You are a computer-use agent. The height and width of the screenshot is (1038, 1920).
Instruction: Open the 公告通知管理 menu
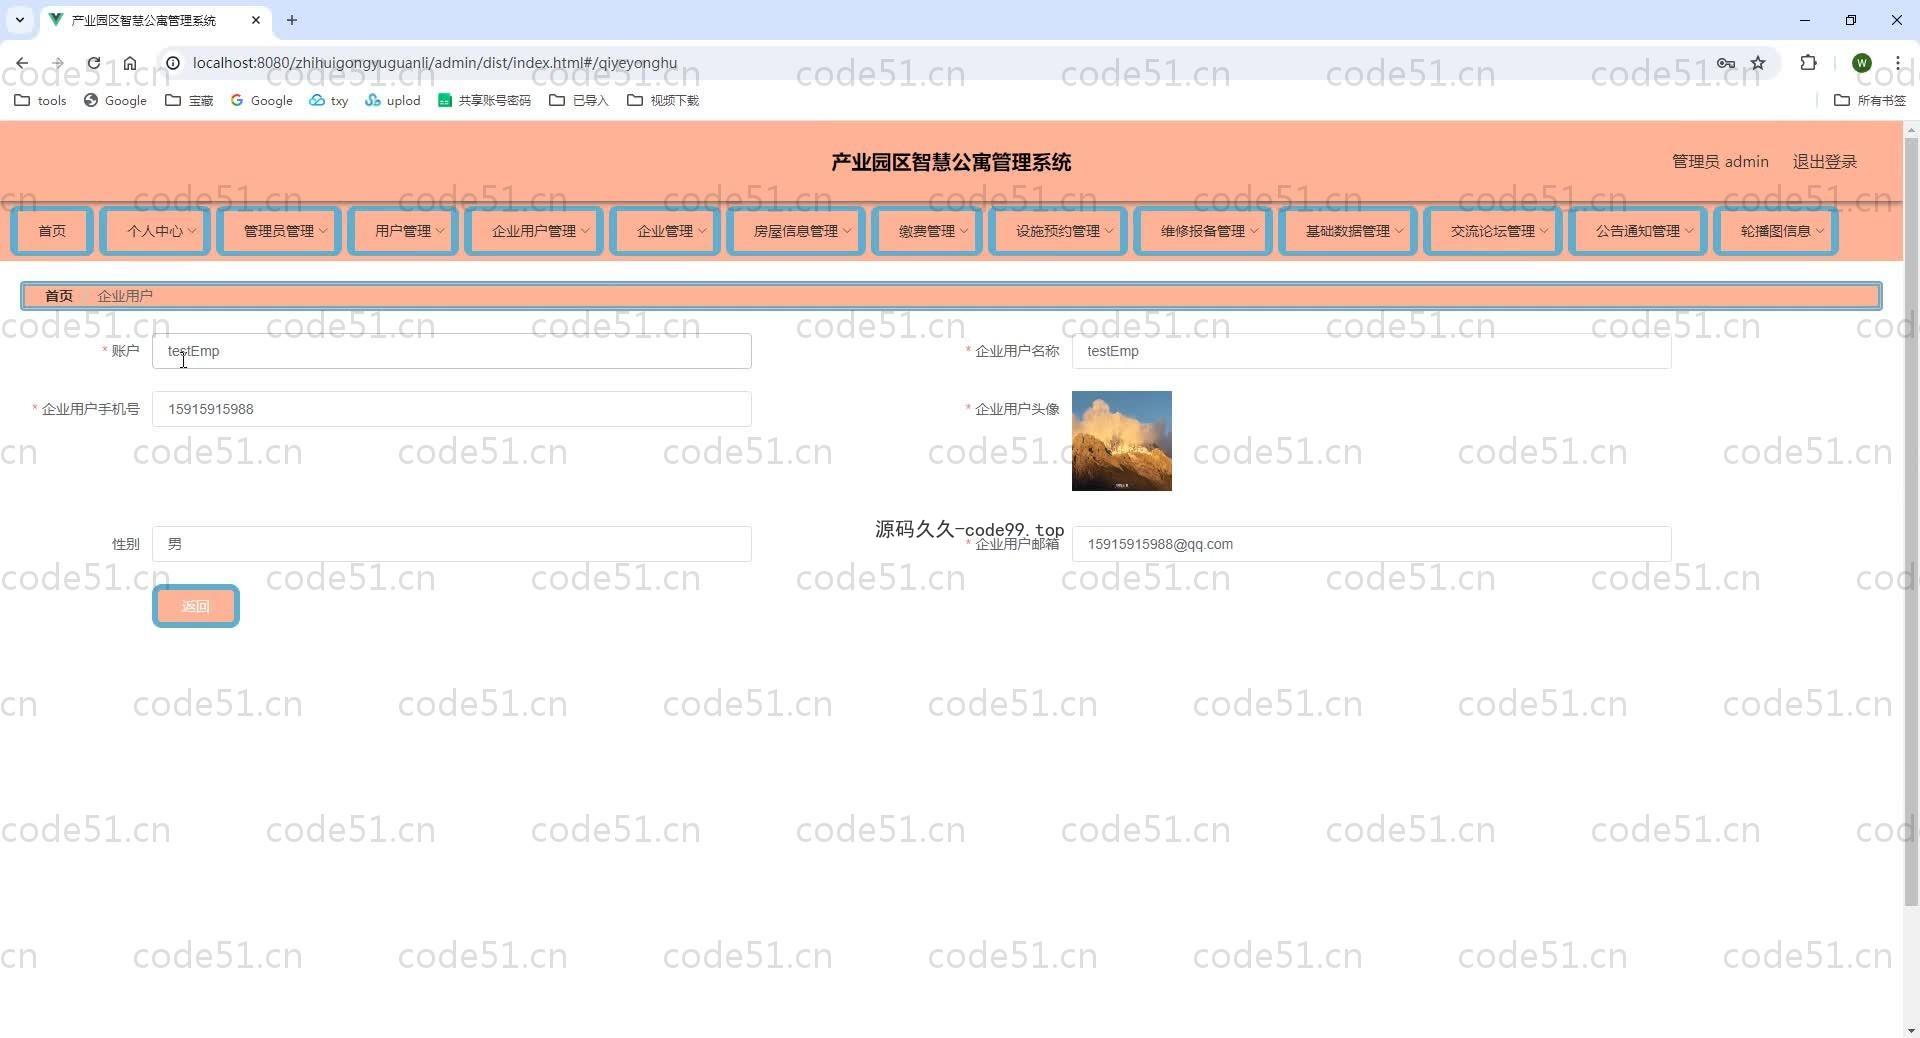click(1638, 231)
